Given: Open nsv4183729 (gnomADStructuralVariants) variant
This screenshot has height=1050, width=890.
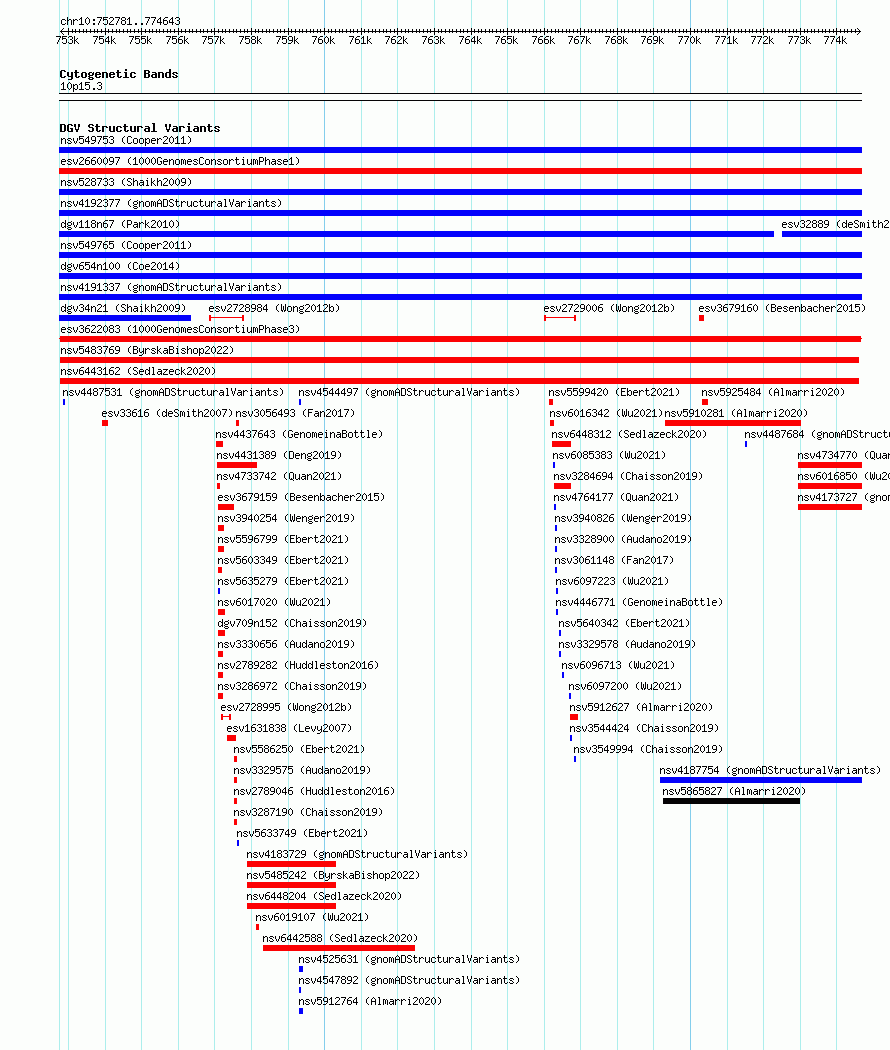Looking at the screenshot, I should coord(357,854).
